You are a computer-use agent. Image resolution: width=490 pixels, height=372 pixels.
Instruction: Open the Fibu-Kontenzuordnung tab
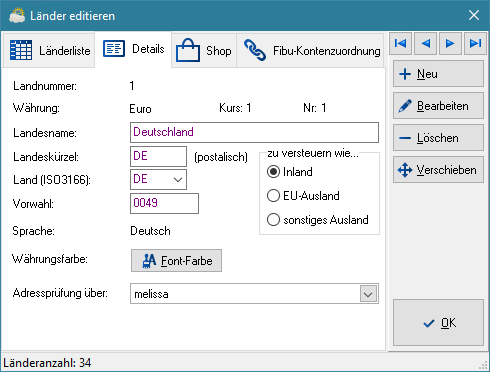click(311, 51)
